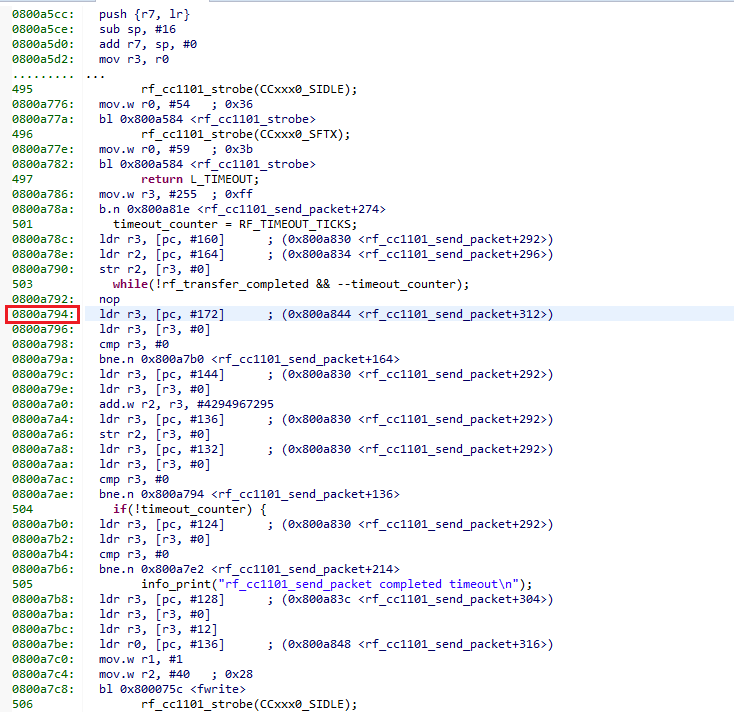Image resolution: width=734 pixels, height=712 pixels.
Task: Select source line 506 strobe SIDLE
Action: pyautogui.click(x=249, y=704)
